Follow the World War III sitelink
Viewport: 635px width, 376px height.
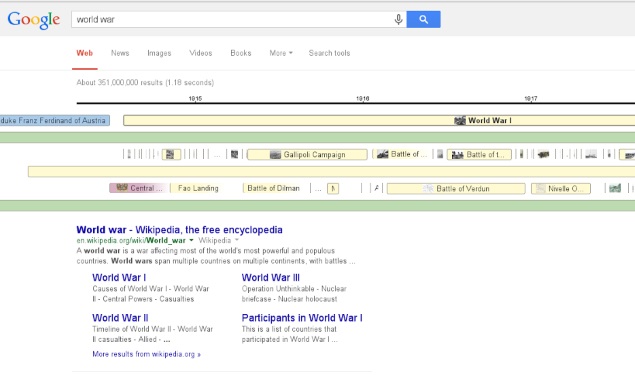click(x=271, y=278)
